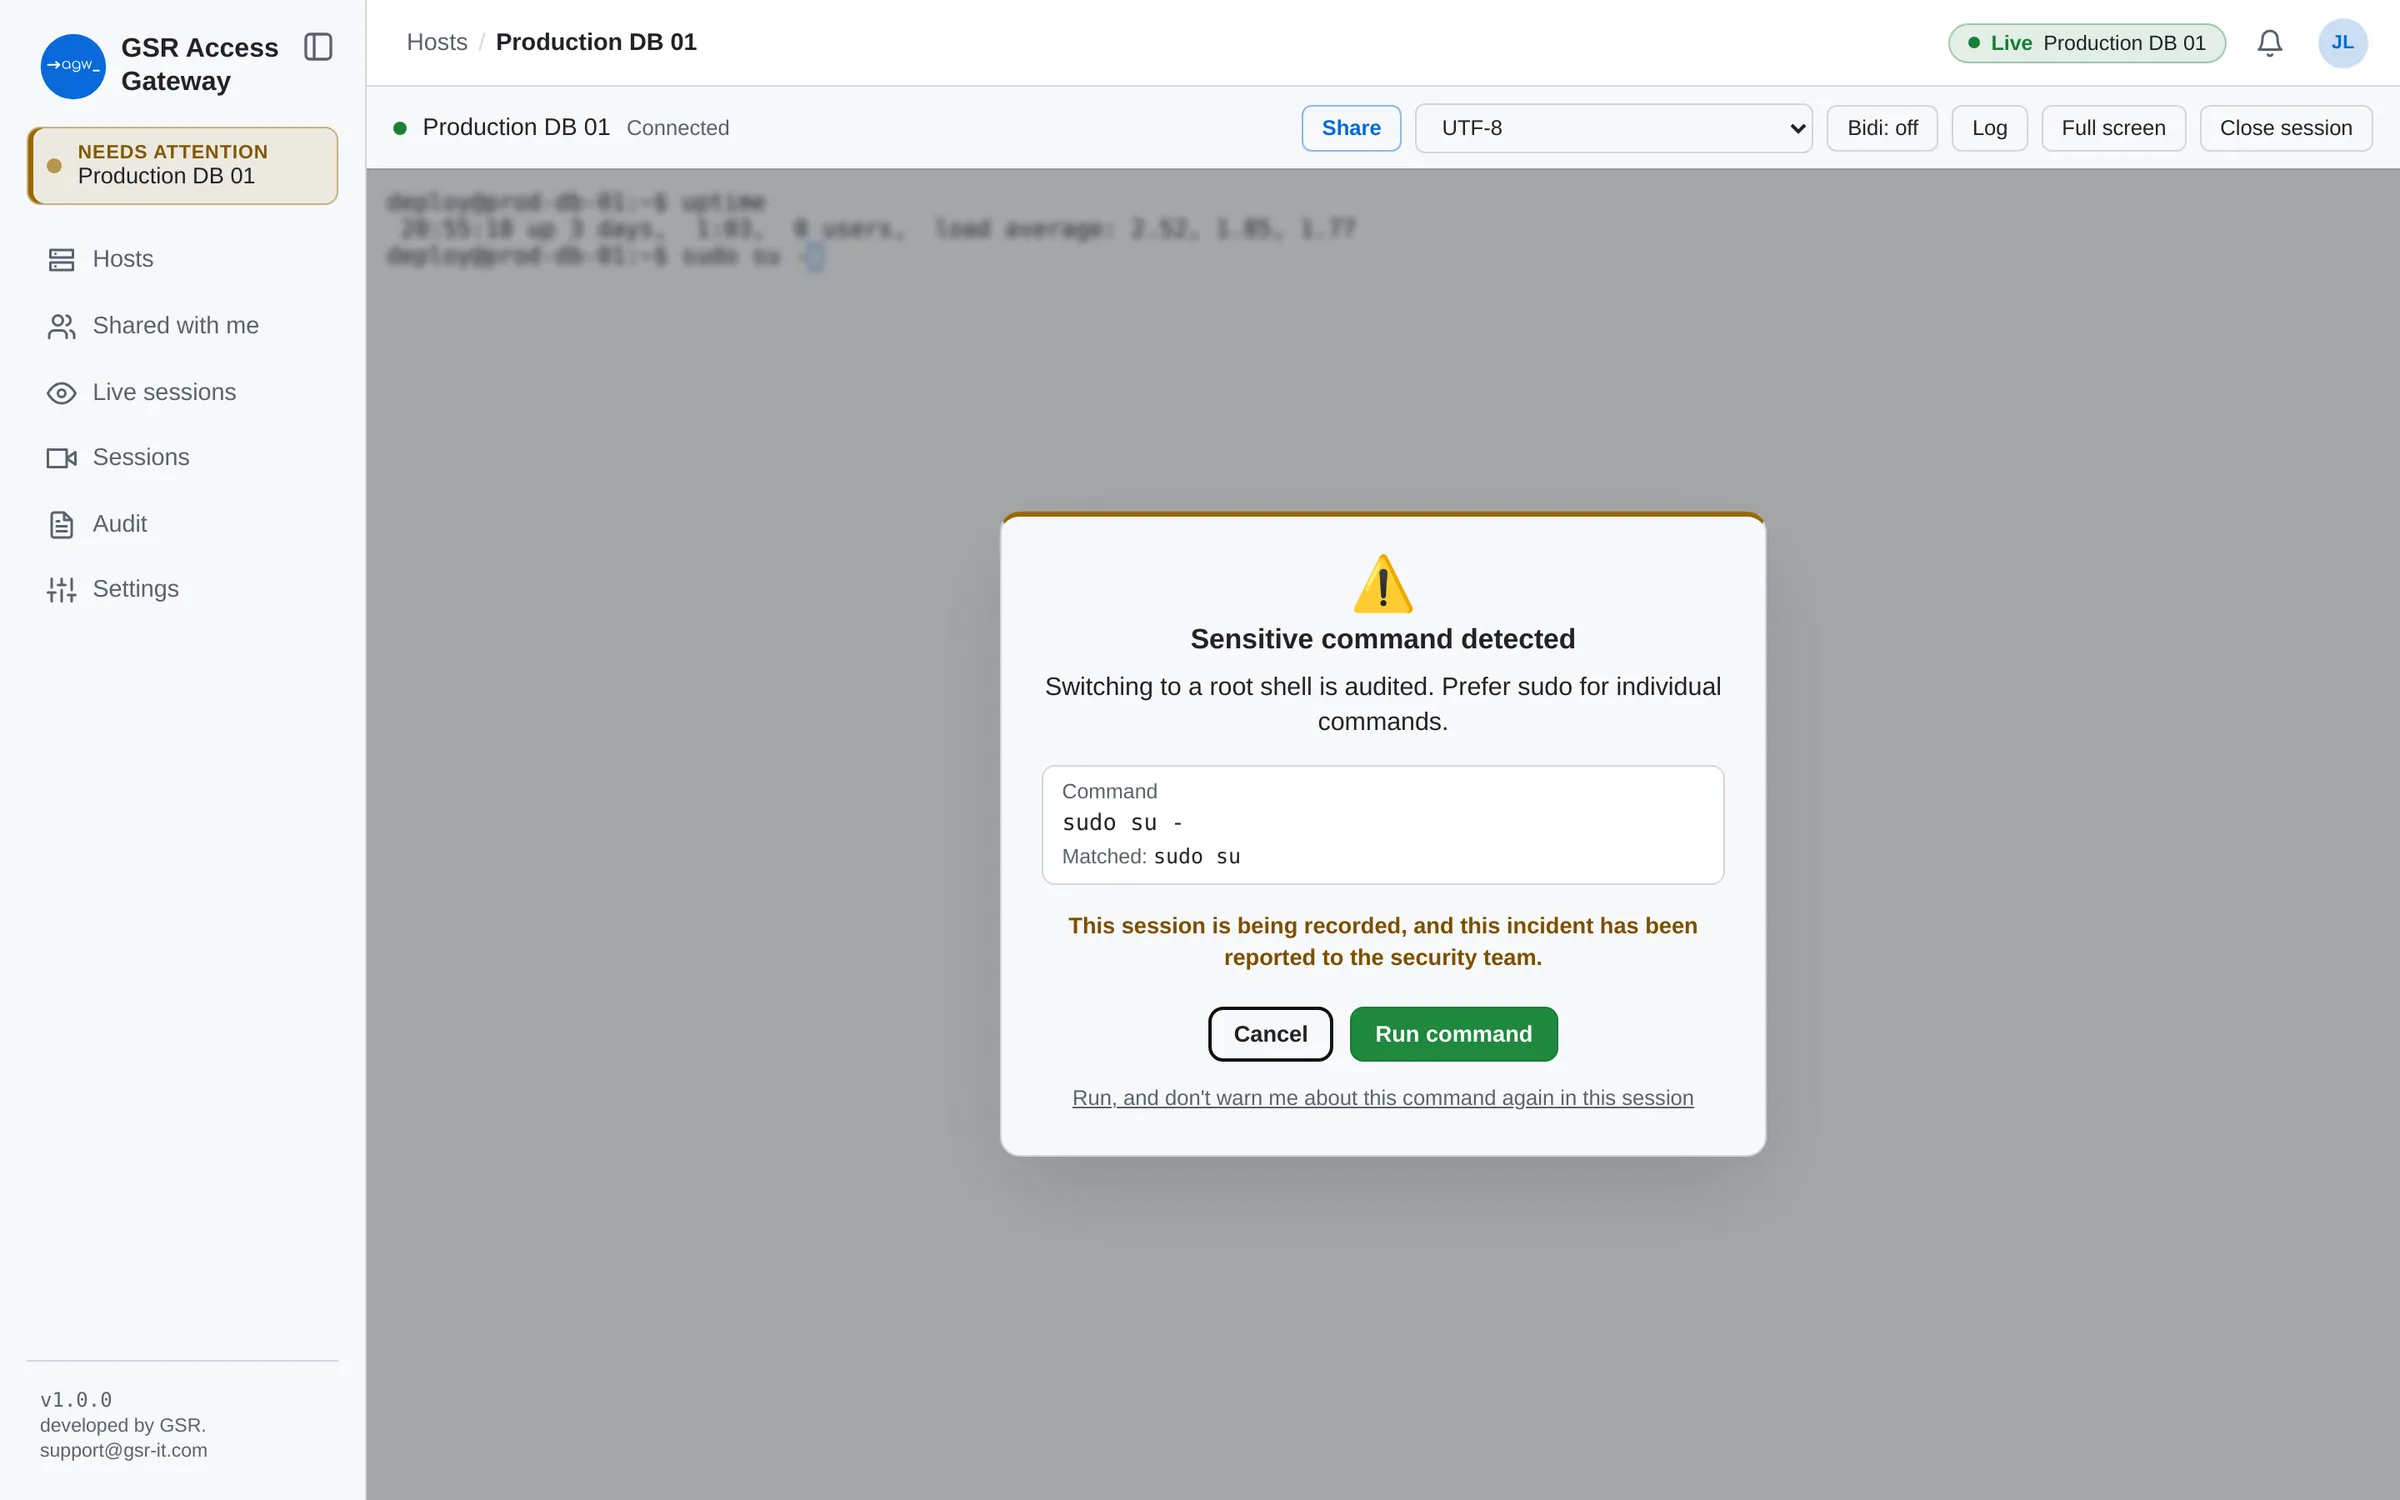Click the Production DB 01 breadcrumb title
The width and height of the screenshot is (2400, 1500).
point(596,42)
